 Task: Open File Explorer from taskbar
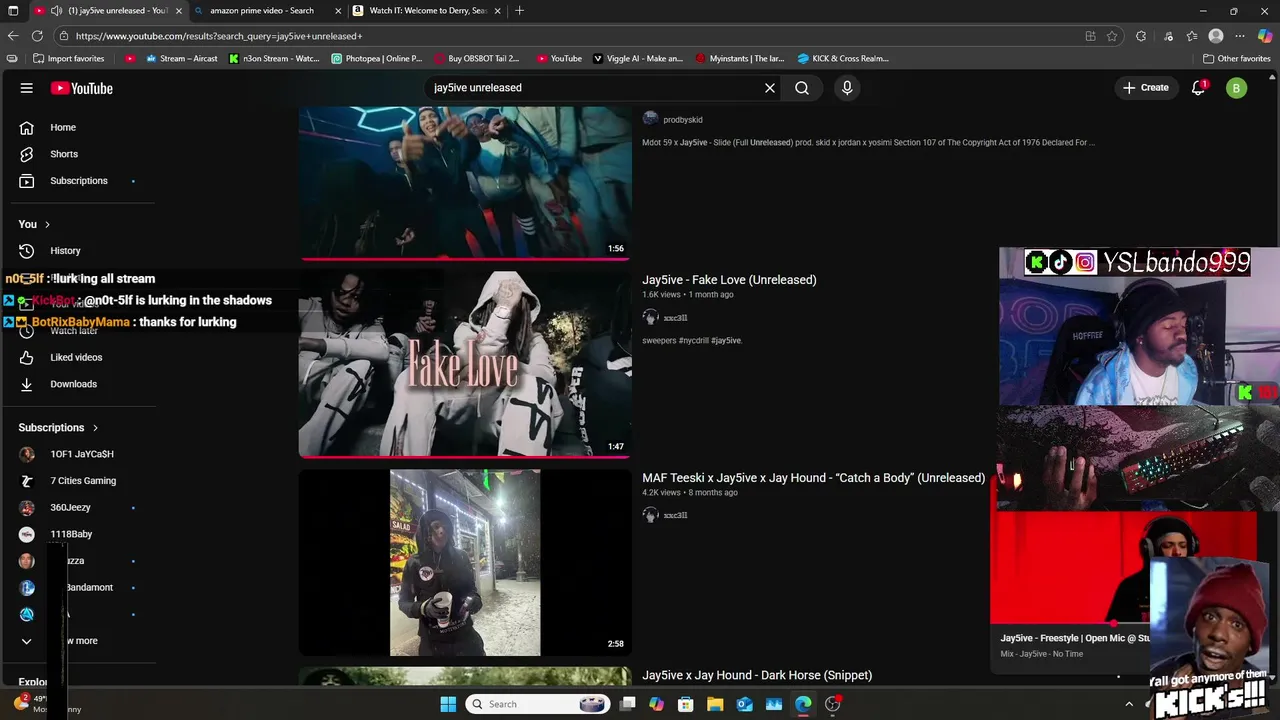pyautogui.click(x=715, y=704)
